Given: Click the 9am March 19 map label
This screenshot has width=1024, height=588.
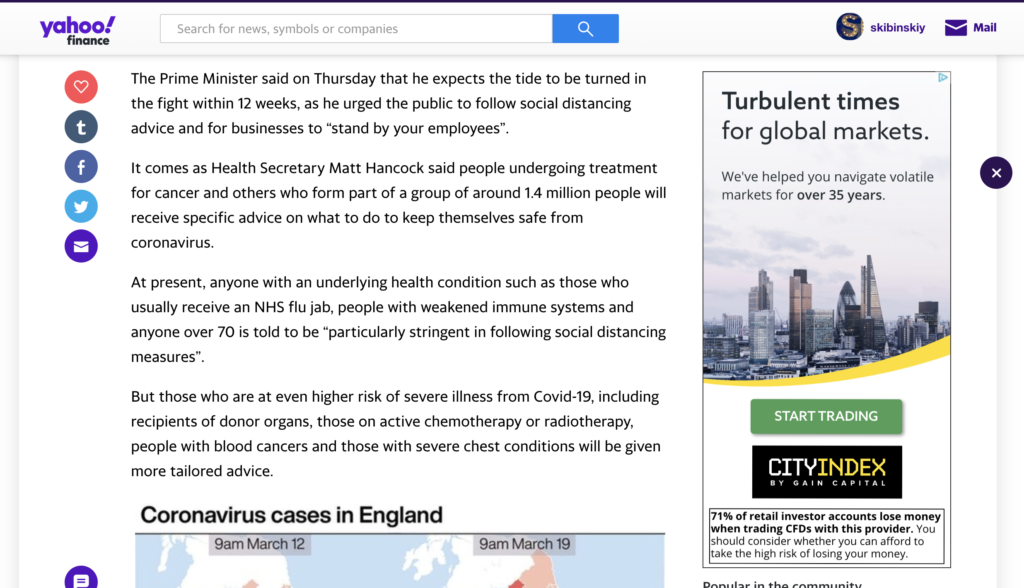Looking at the screenshot, I should click(524, 544).
